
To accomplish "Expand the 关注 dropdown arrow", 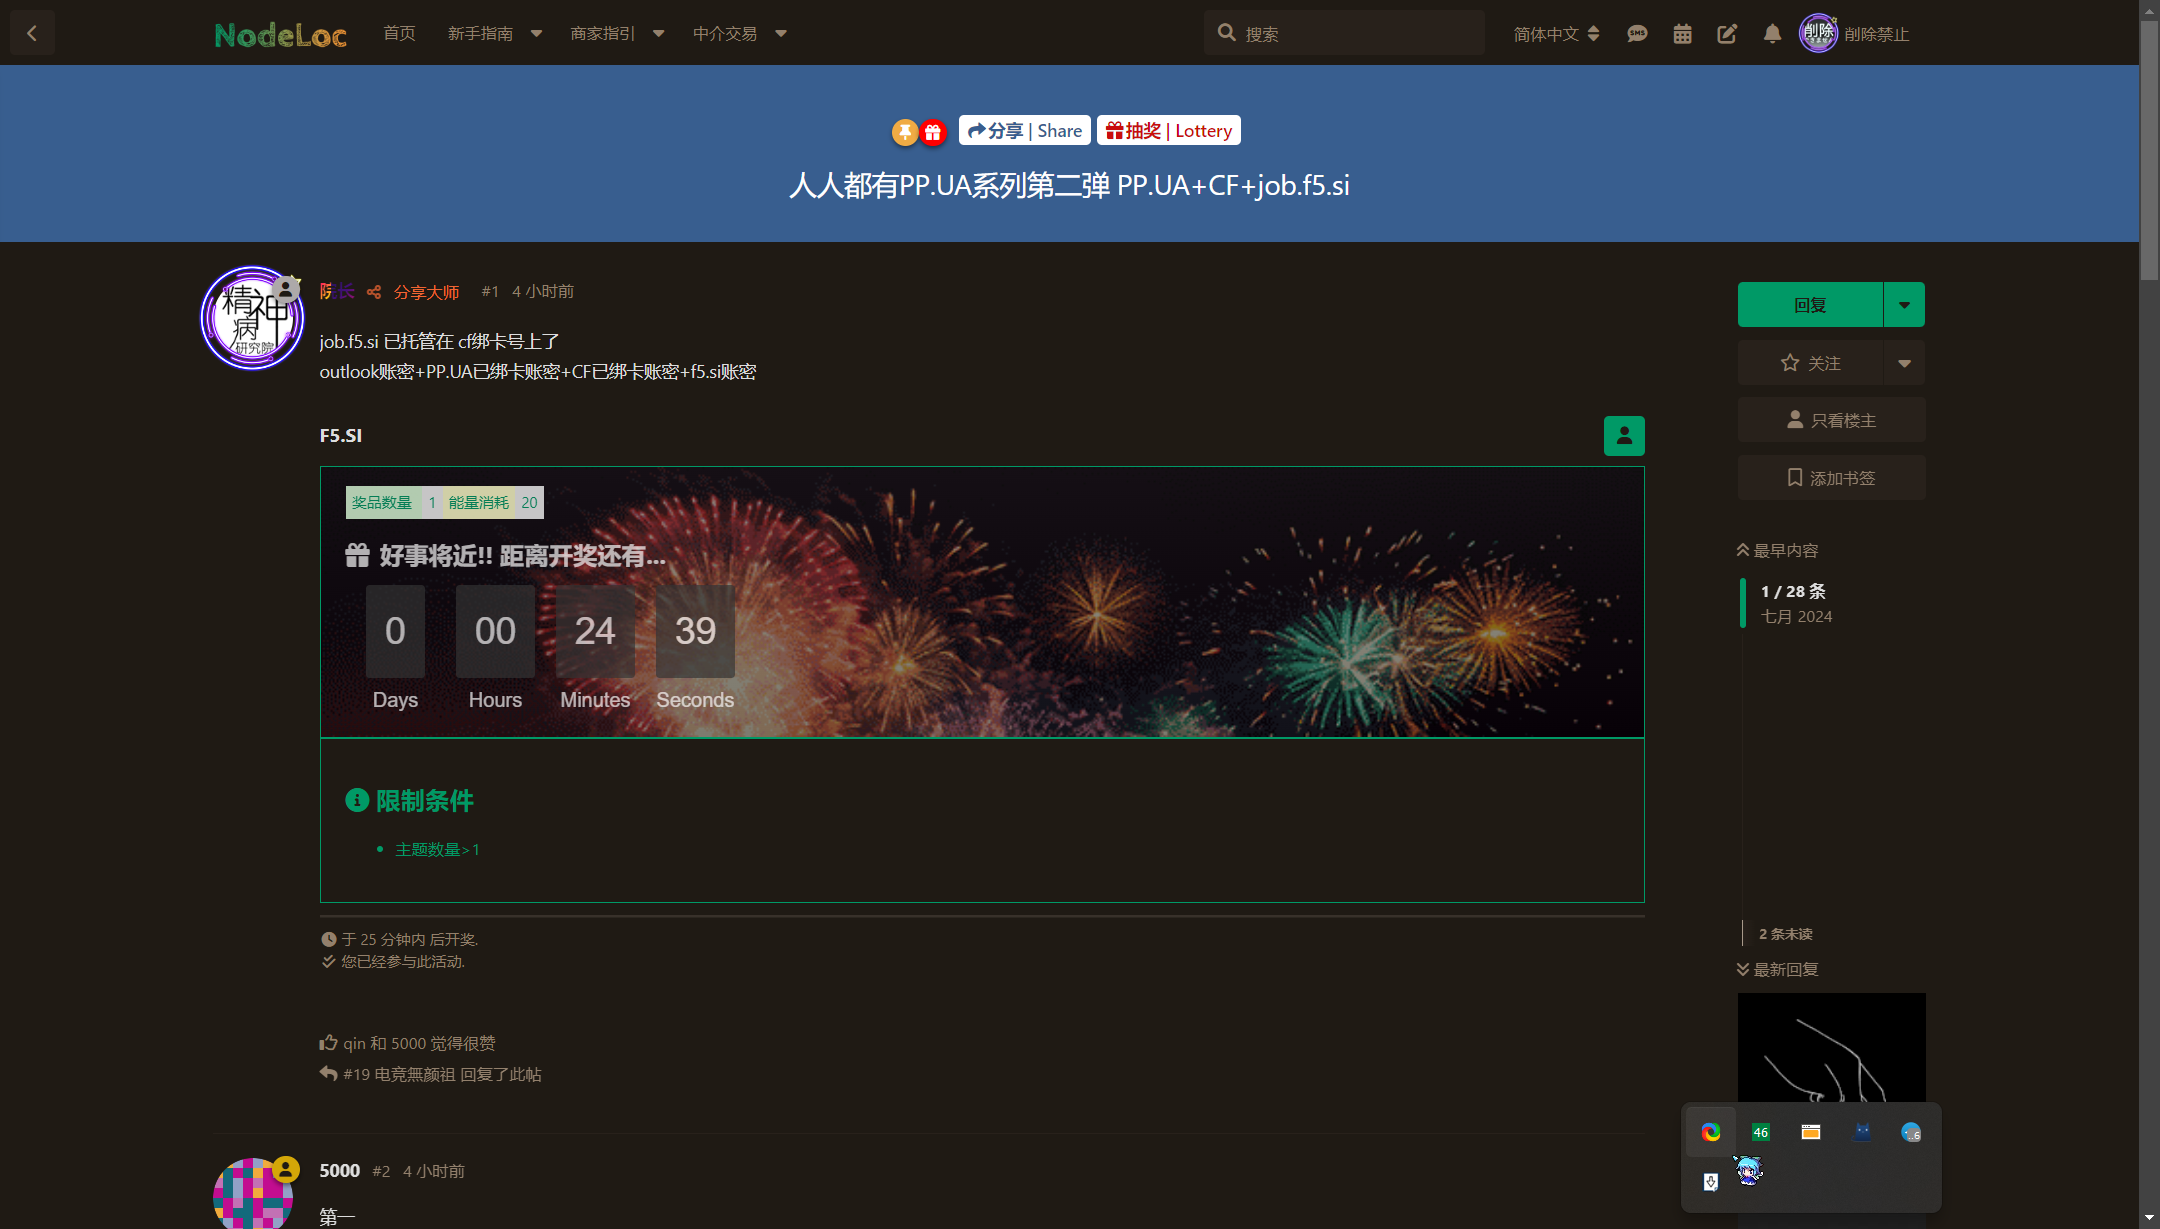I will [1904, 363].
